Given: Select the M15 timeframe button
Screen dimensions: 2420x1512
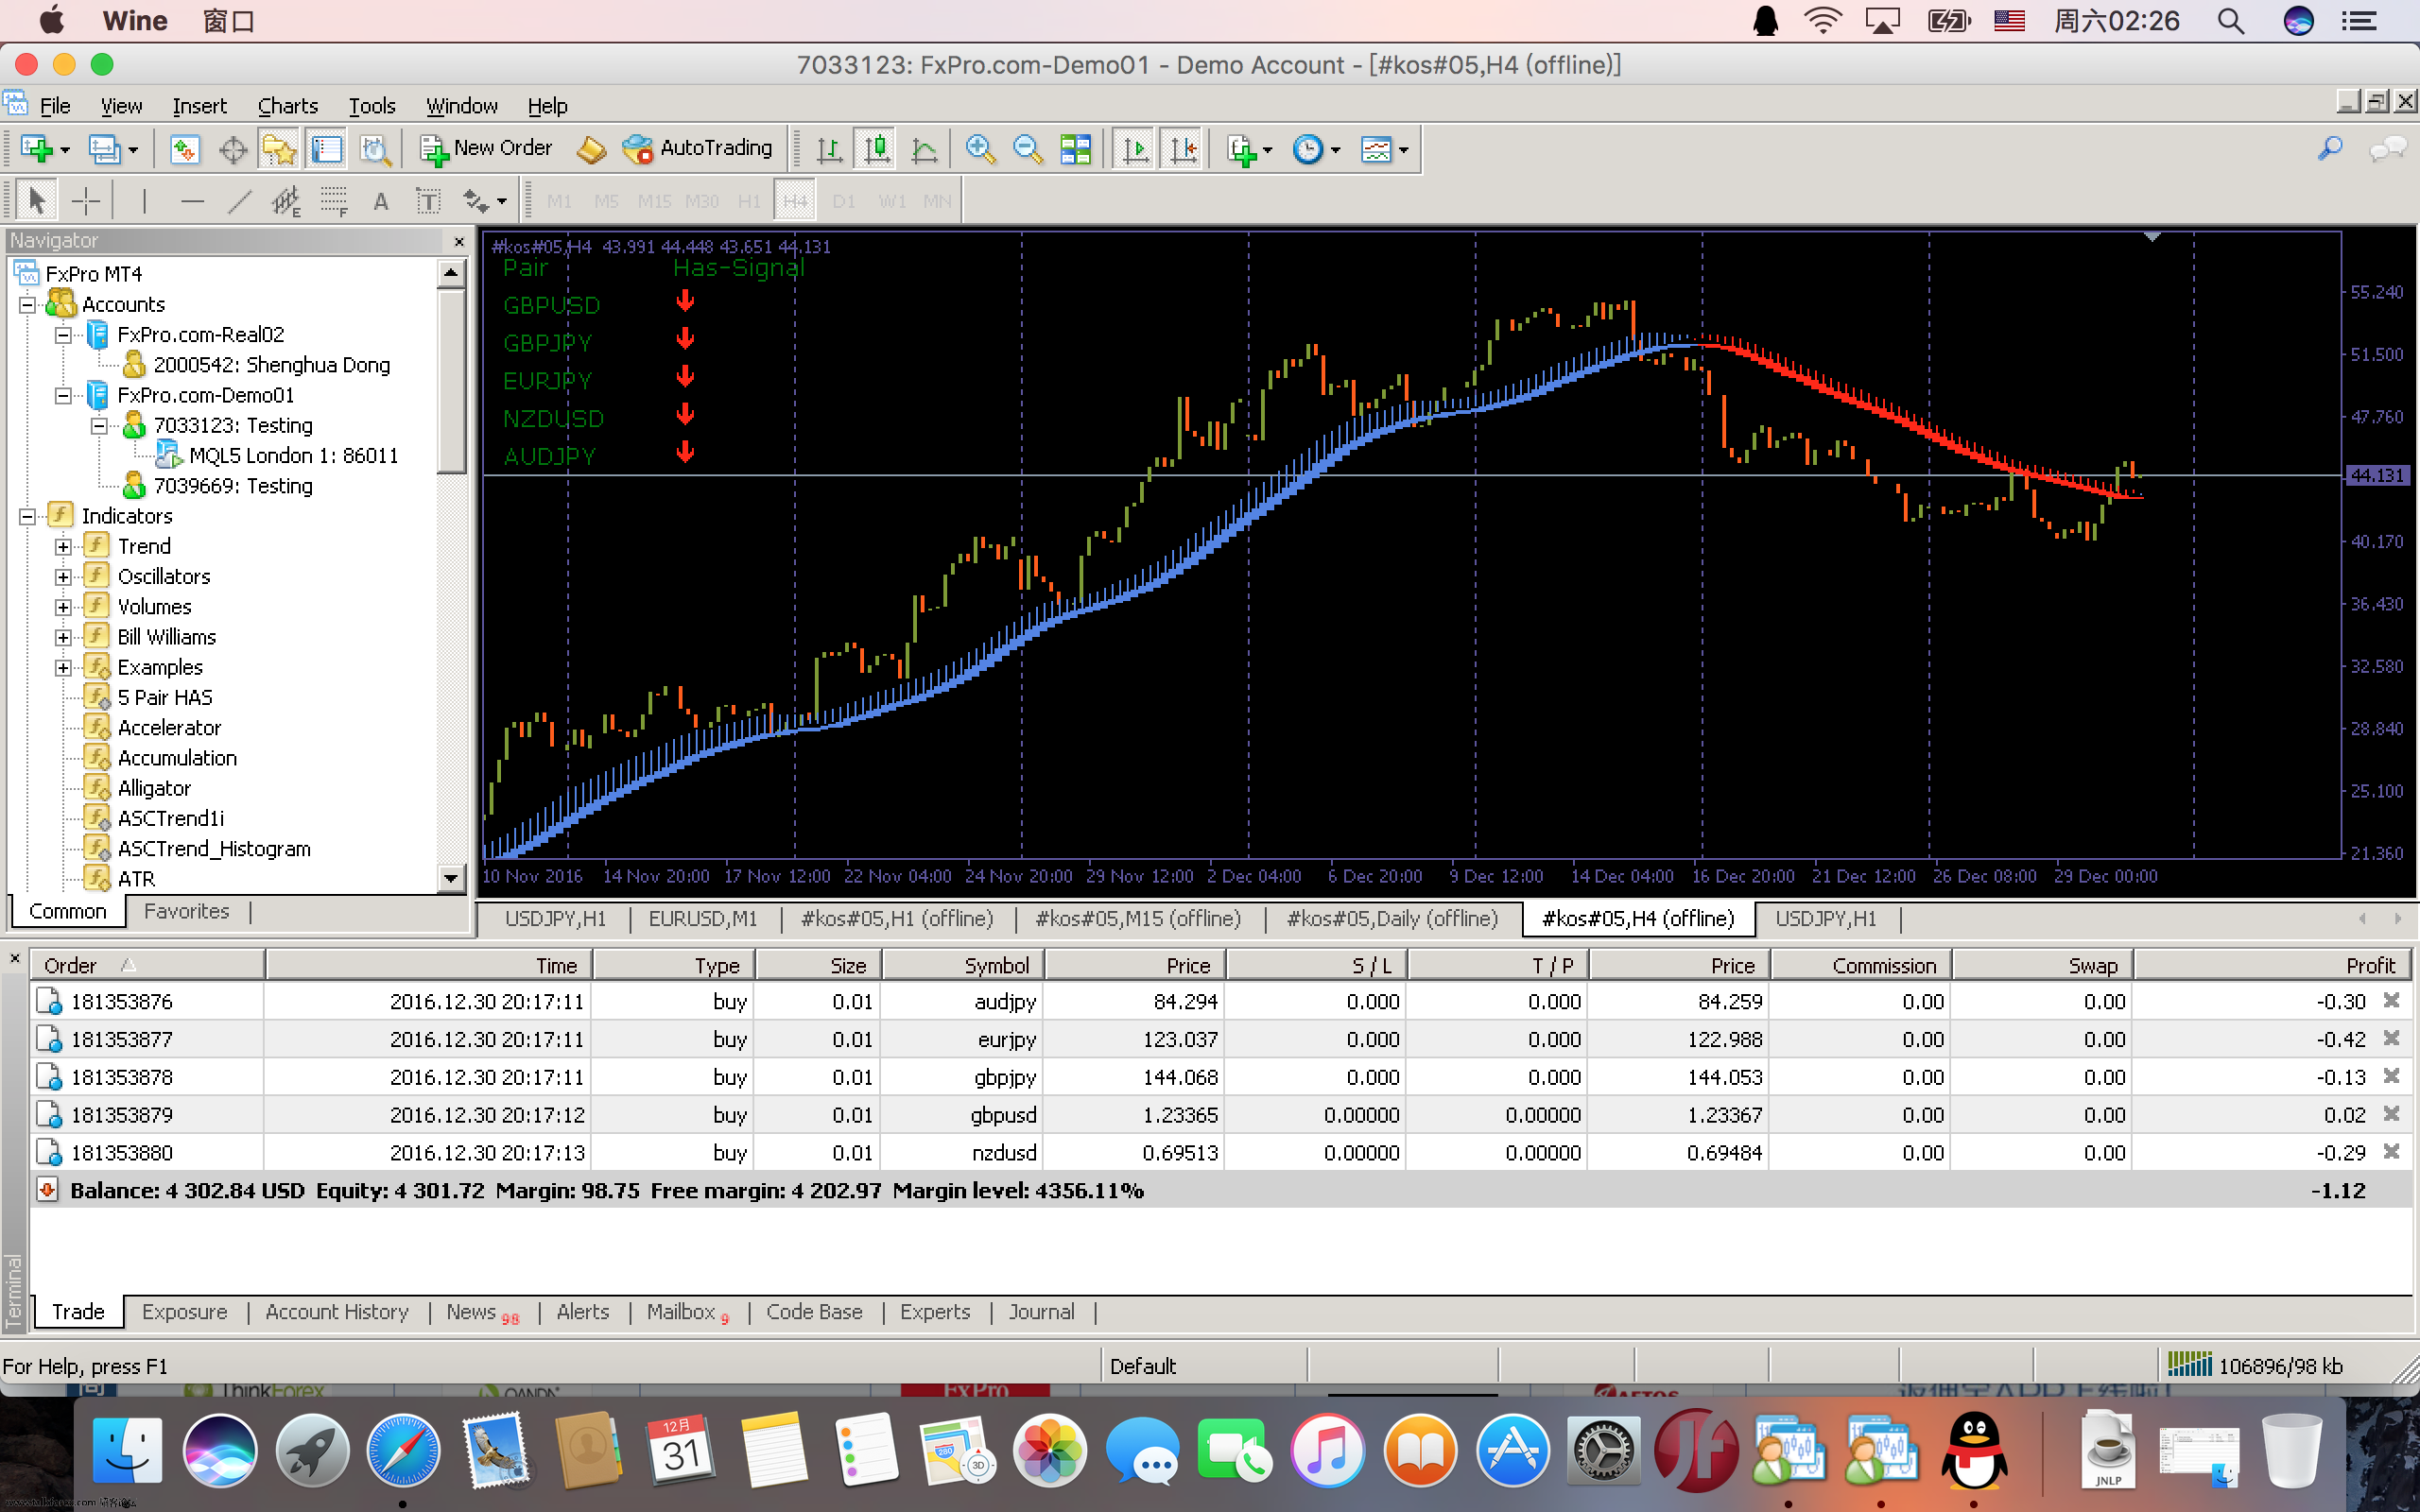Looking at the screenshot, I should pos(654,202).
